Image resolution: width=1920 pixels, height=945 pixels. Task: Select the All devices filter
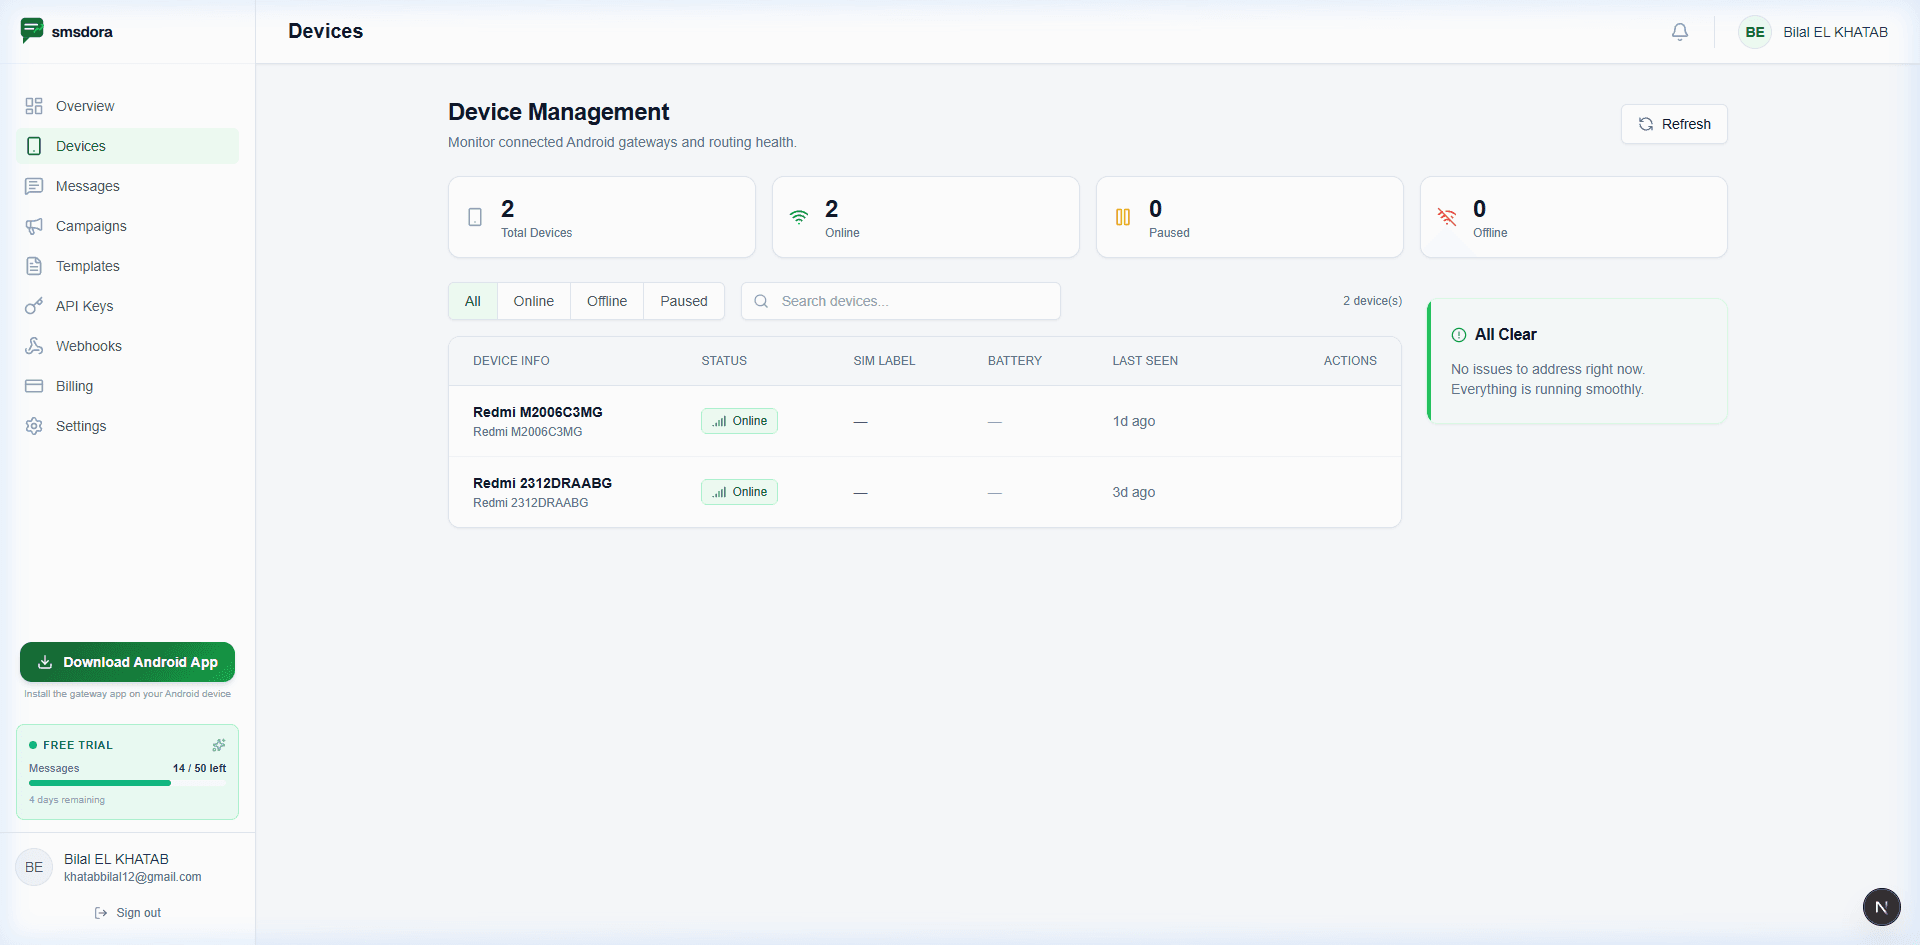[472, 301]
